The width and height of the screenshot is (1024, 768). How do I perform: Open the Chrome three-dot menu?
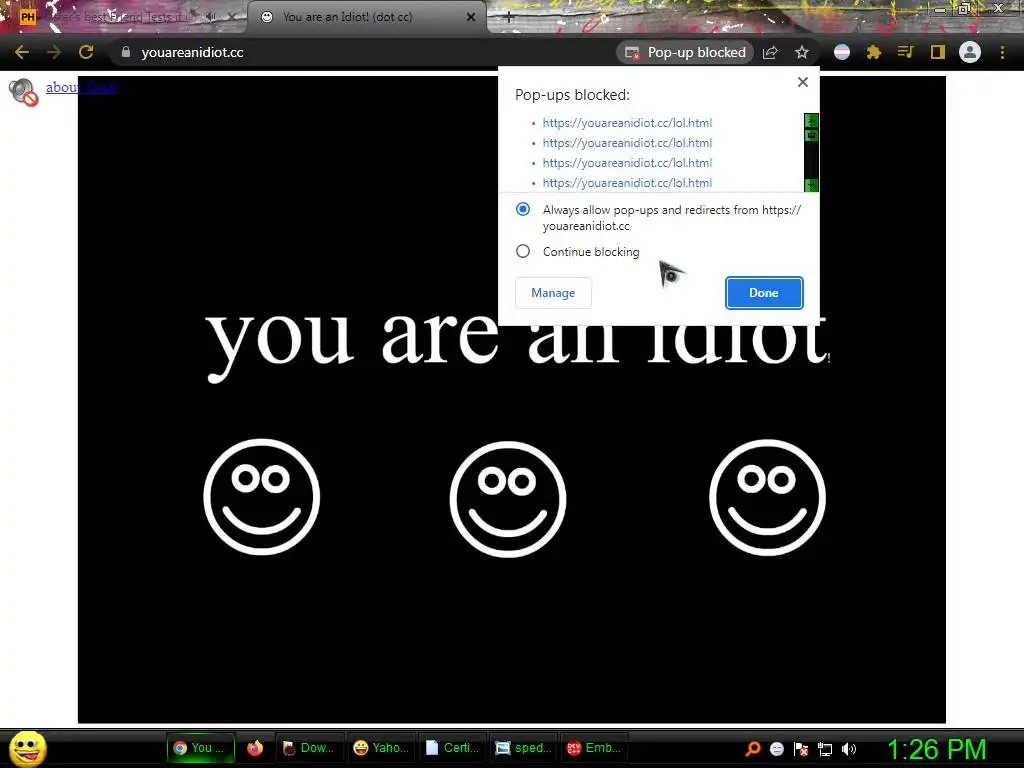coord(1002,52)
